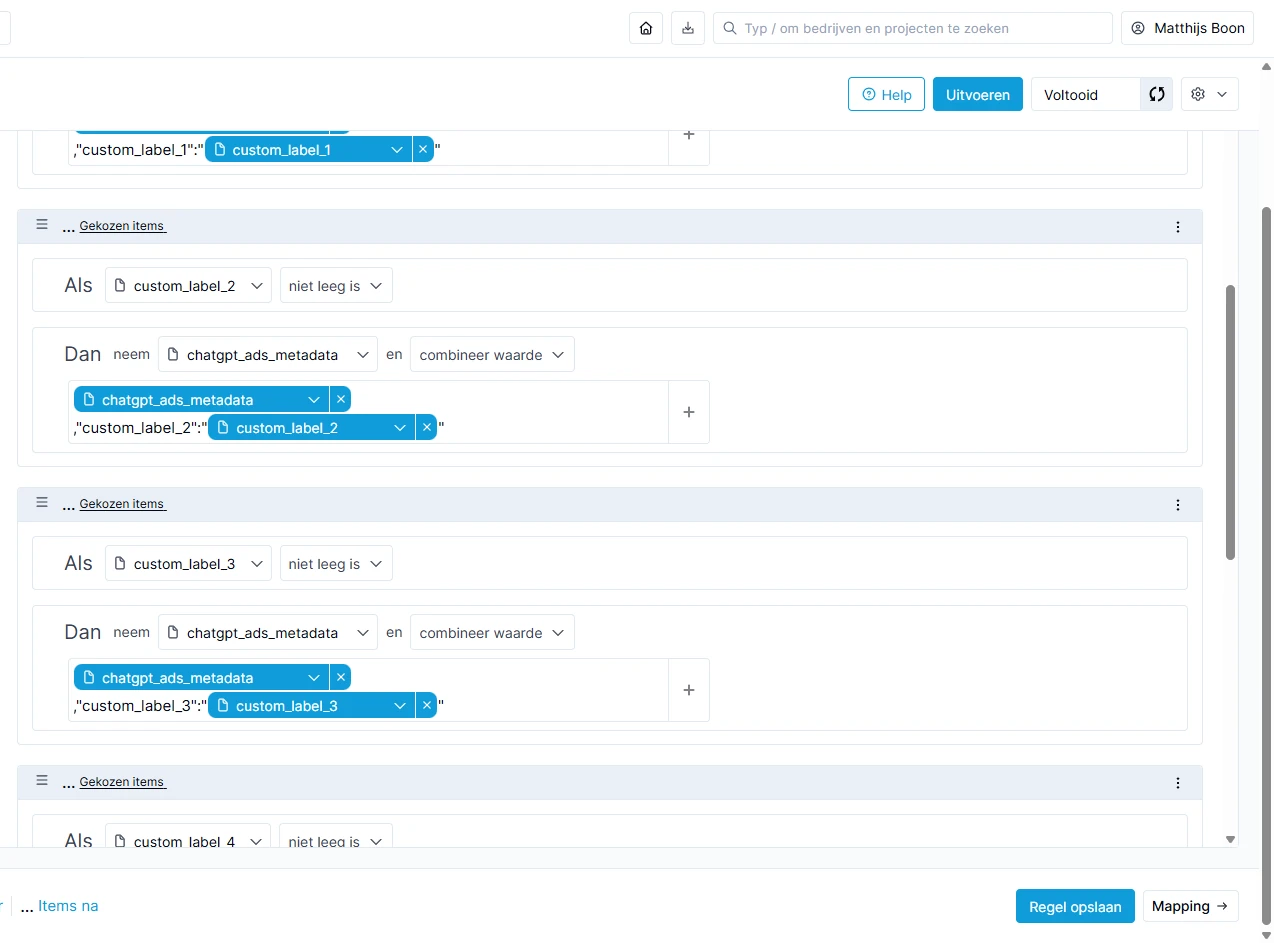Grab drag handle of custom_label_4 rule
The width and height of the screenshot is (1274, 943).
point(42,781)
